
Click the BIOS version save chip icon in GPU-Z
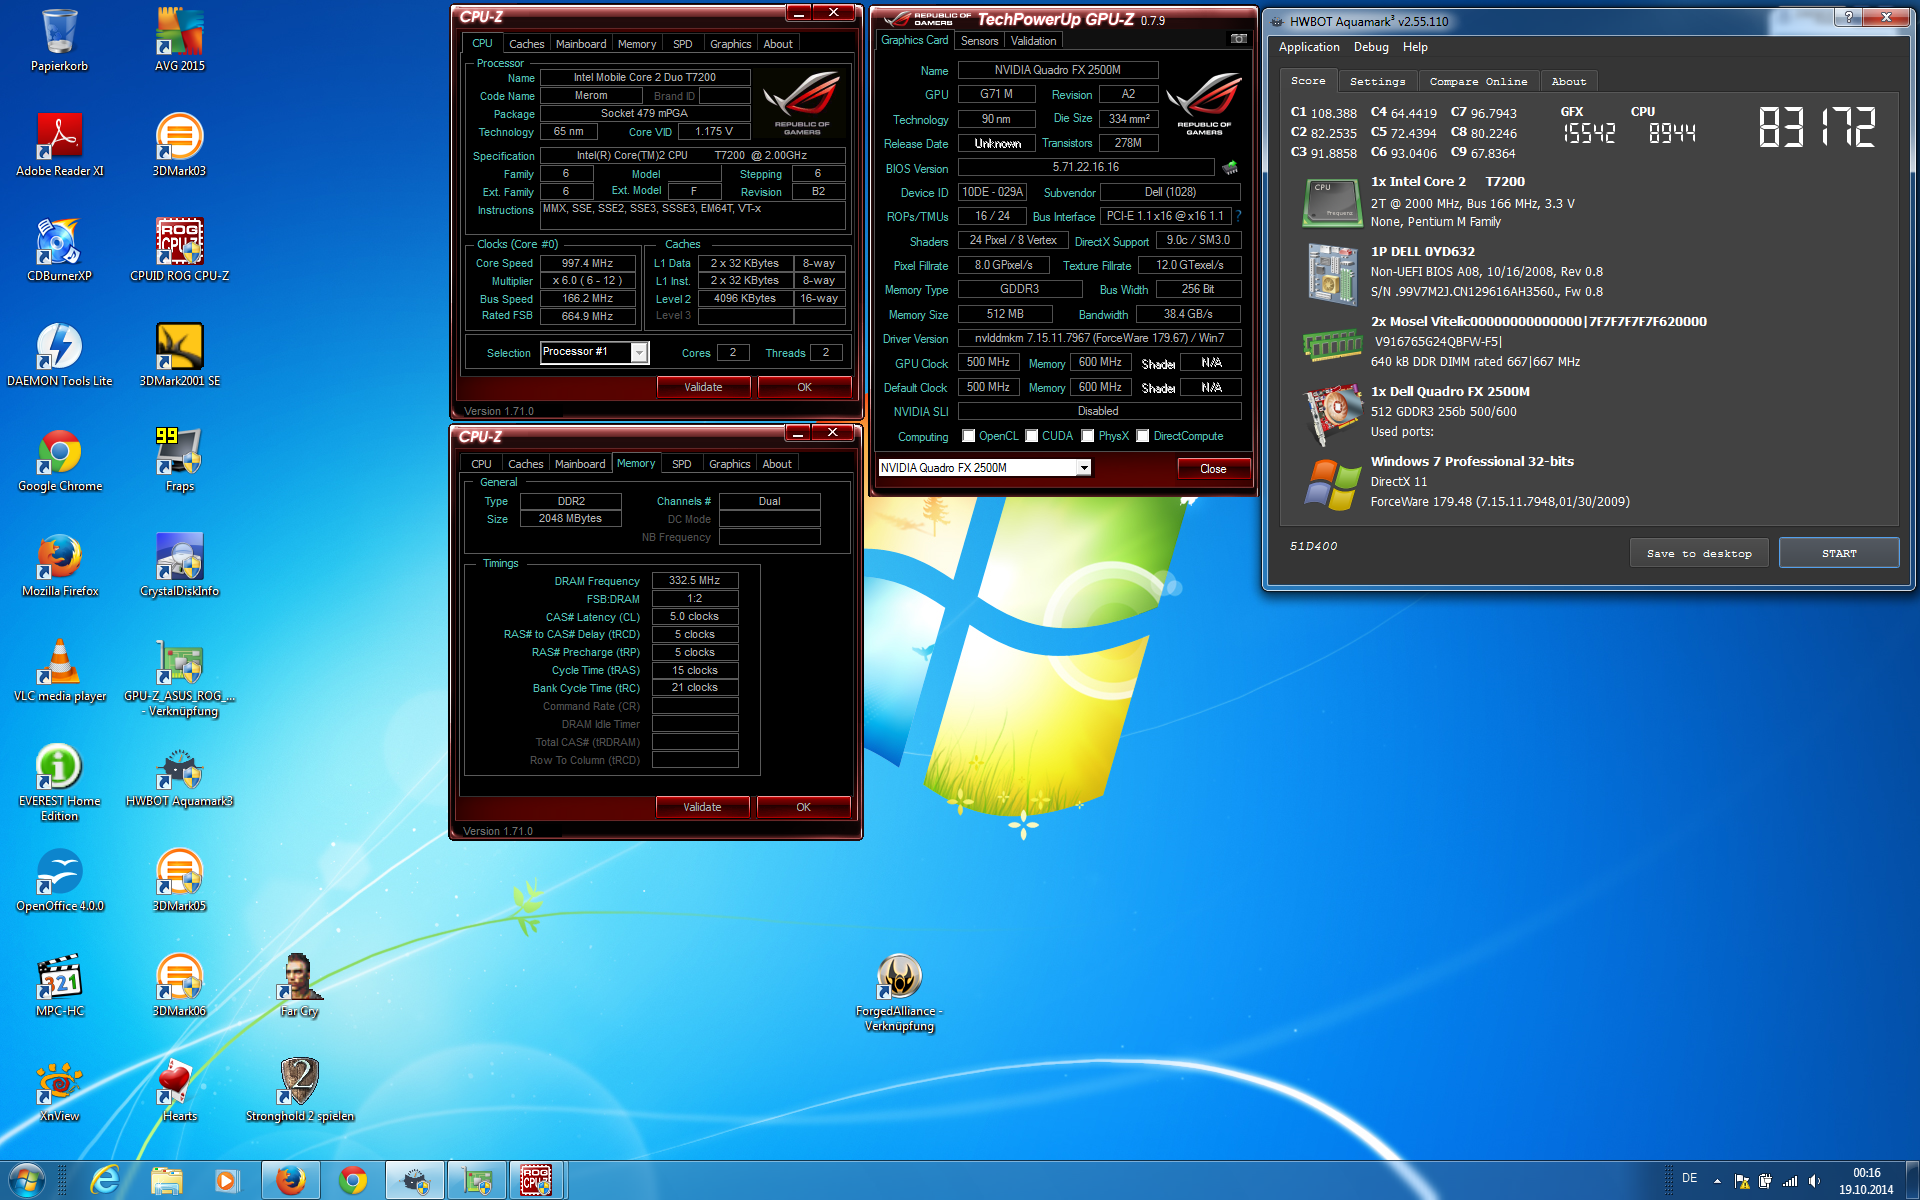point(1230,168)
